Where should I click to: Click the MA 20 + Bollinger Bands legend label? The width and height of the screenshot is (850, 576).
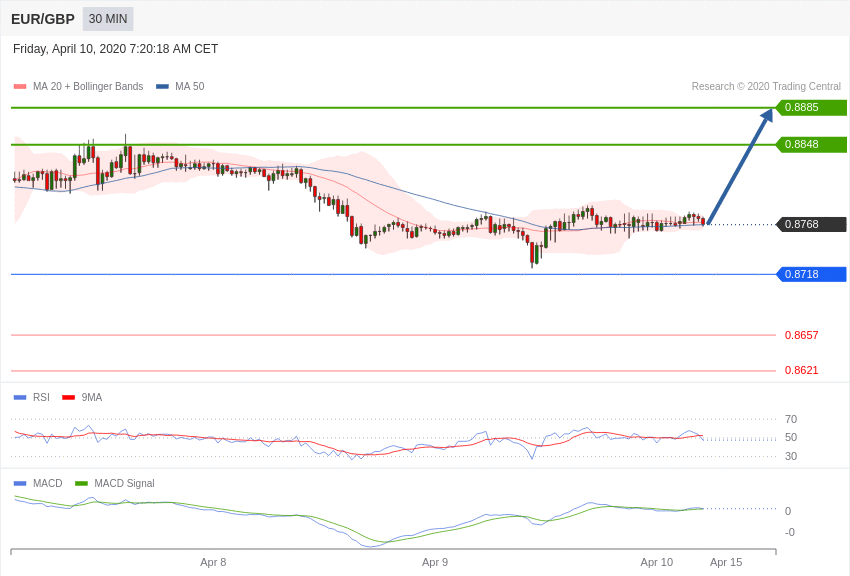88,86
